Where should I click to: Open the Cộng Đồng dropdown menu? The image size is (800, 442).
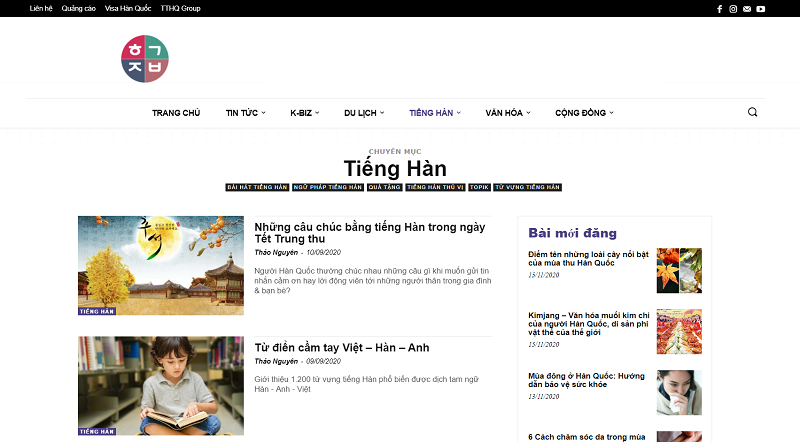point(584,113)
